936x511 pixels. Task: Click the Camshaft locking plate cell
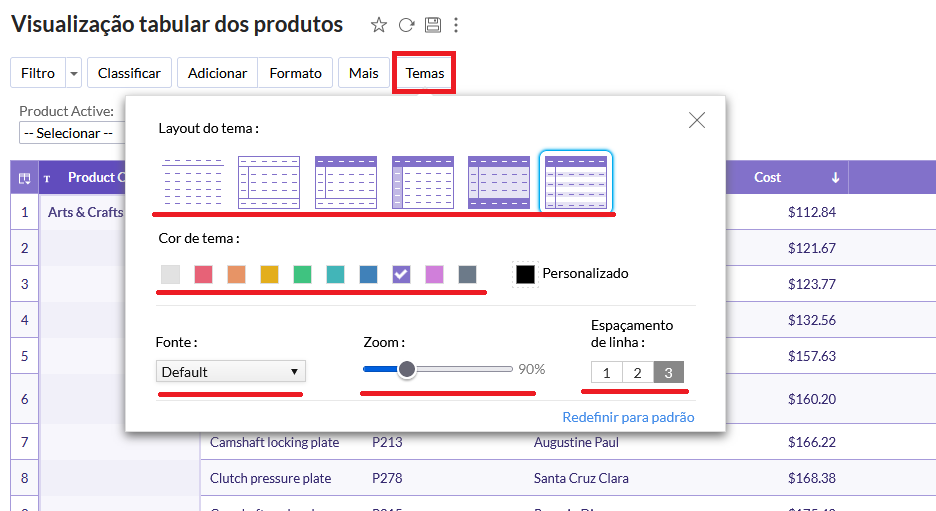click(x=274, y=442)
